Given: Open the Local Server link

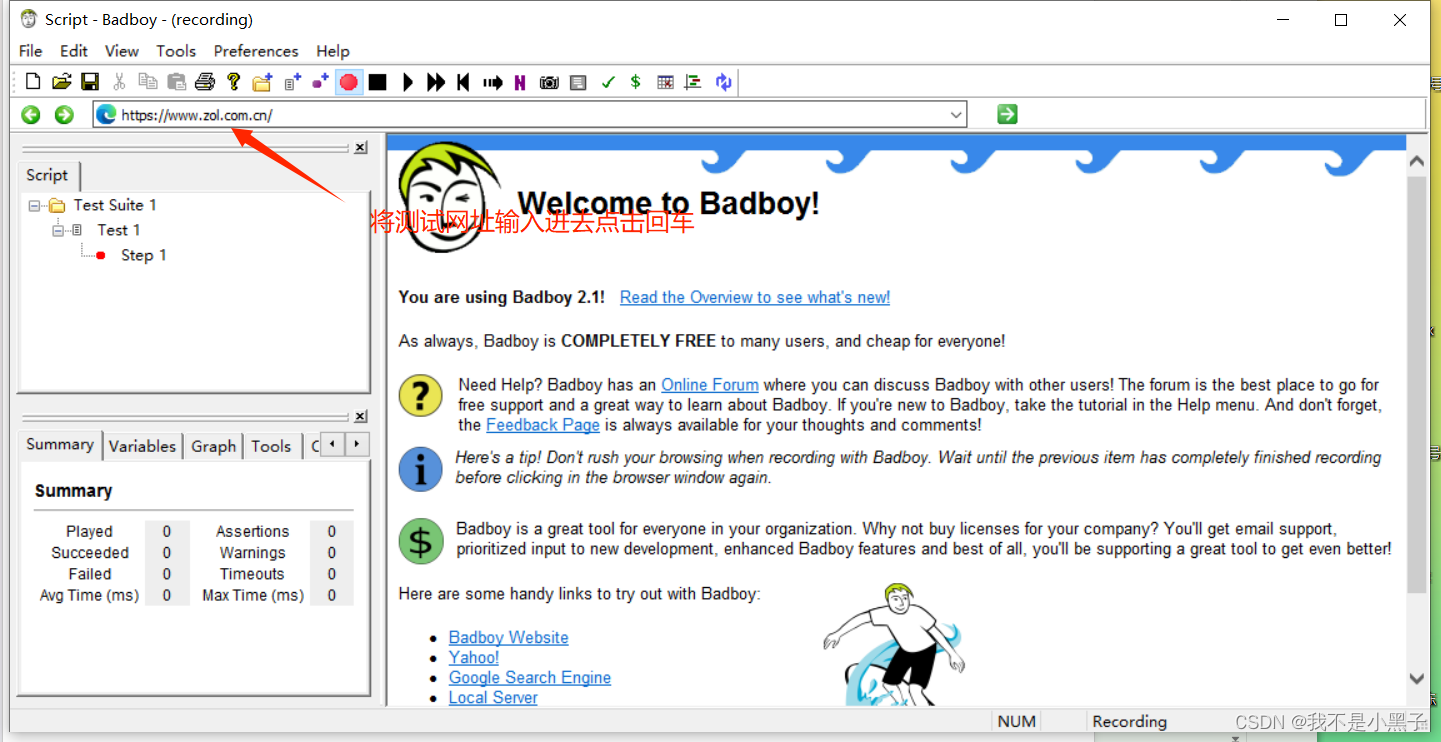Looking at the screenshot, I should click(493, 698).
